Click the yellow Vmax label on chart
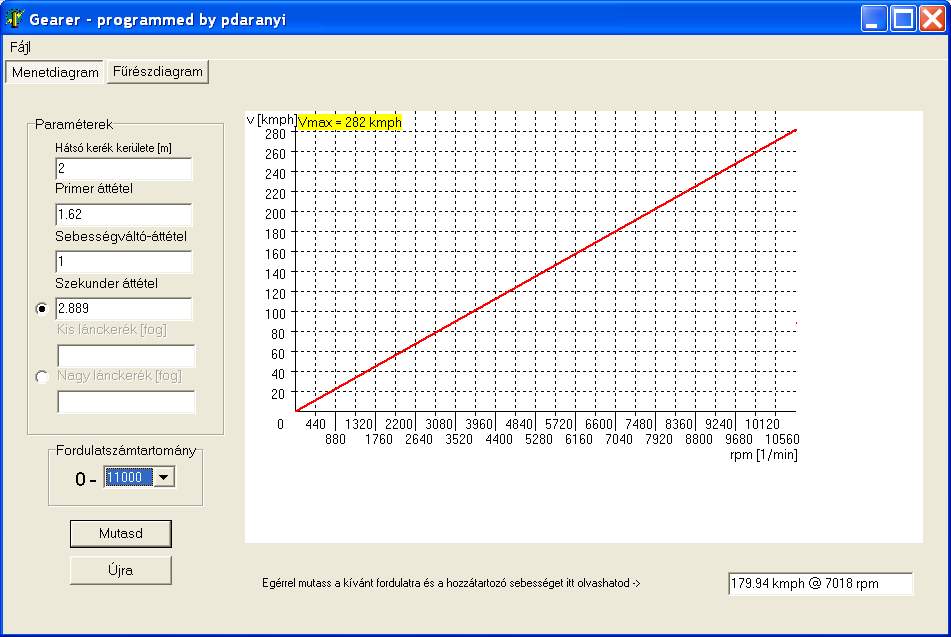The width and height of the screenshot is (951, 637). 350,122
